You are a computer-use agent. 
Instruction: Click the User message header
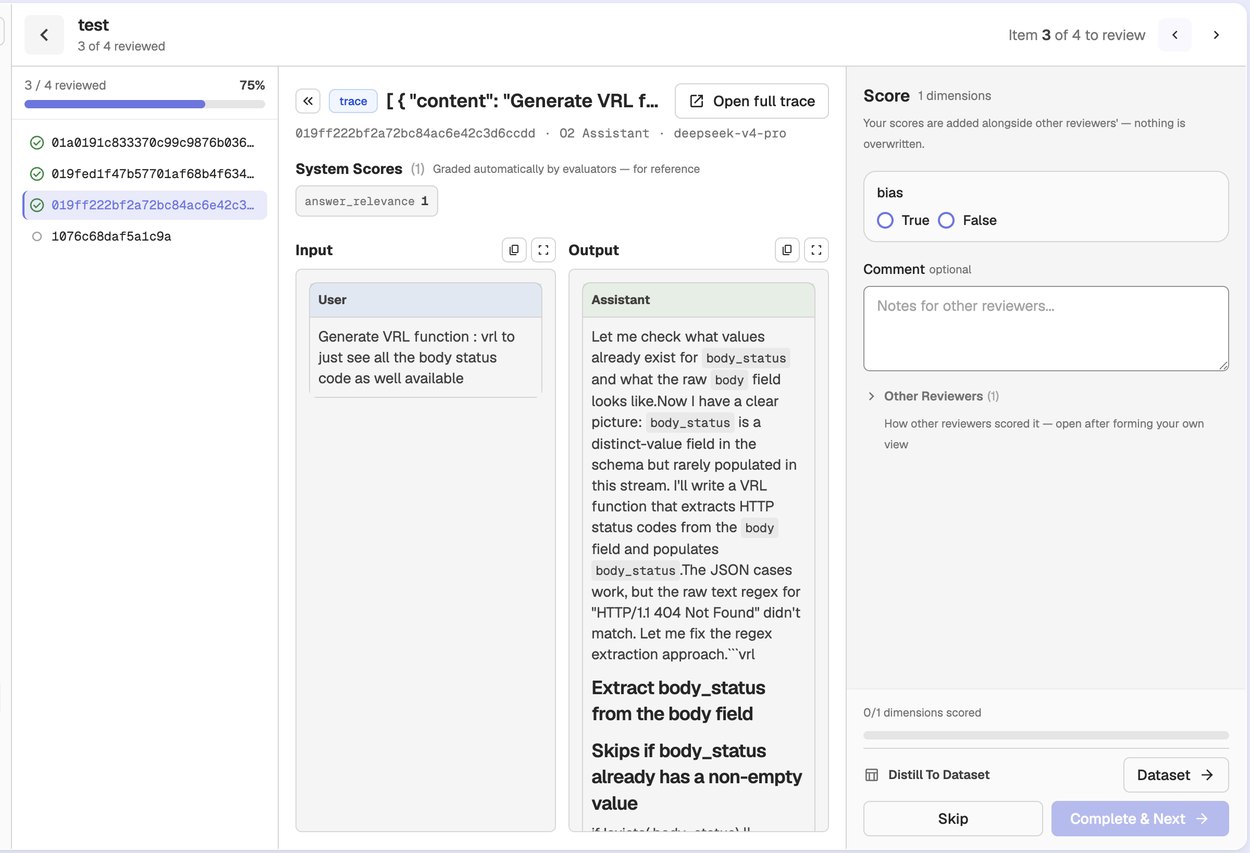click(426, 300)
